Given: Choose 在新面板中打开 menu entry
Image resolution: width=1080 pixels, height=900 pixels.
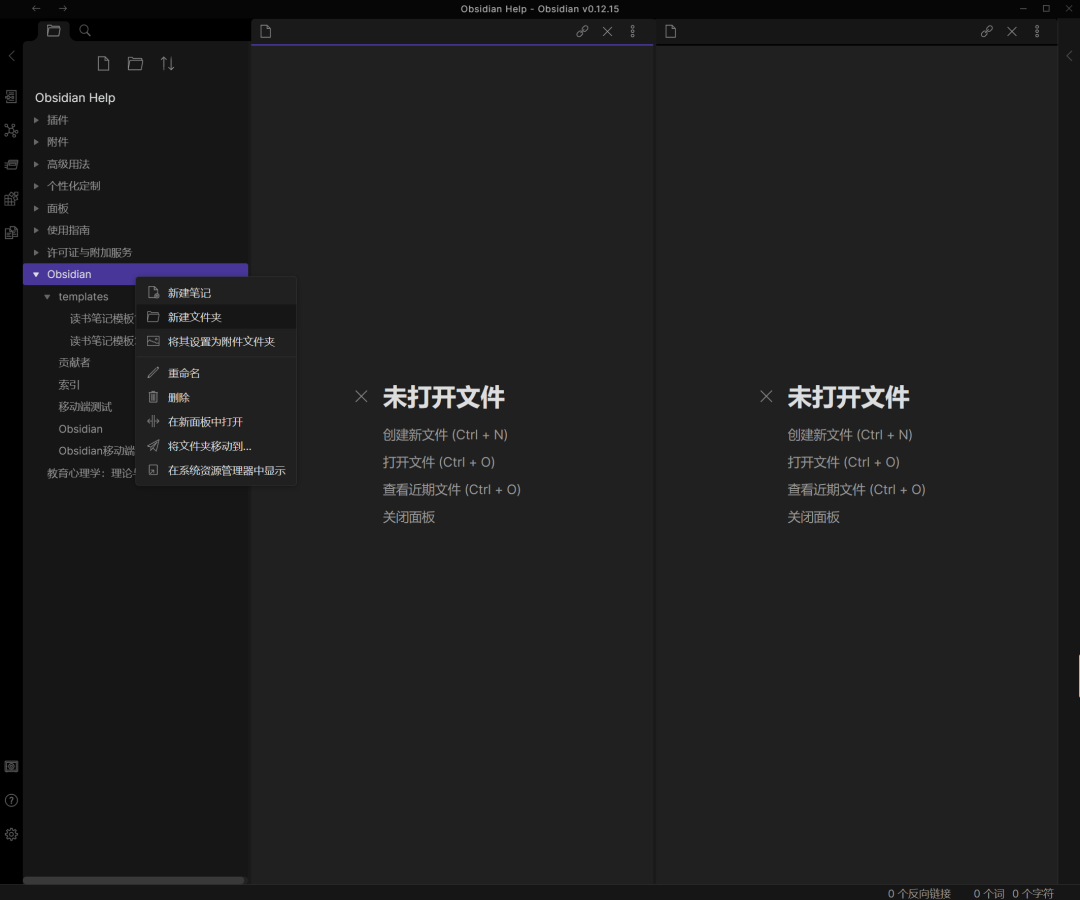Looking at the screenshot, I should click(216, 421).
